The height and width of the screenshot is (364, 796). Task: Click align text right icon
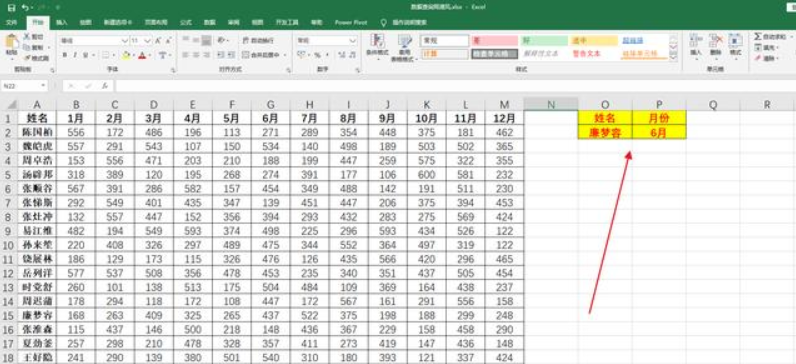tap(206, 55)
